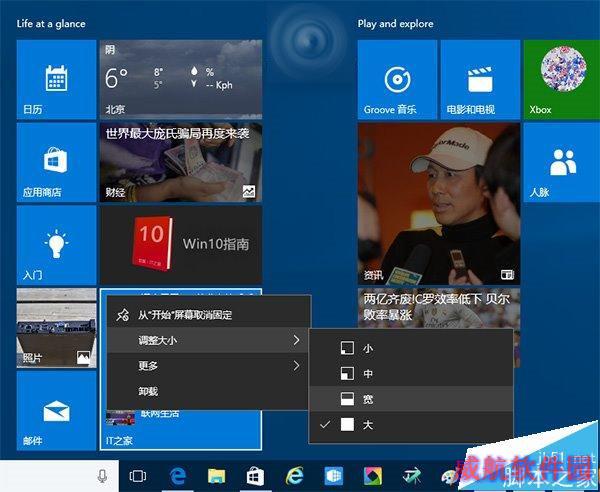Click the blue cube app on taskbar
This screenshot has width=600, height=492.
[334, 476]
